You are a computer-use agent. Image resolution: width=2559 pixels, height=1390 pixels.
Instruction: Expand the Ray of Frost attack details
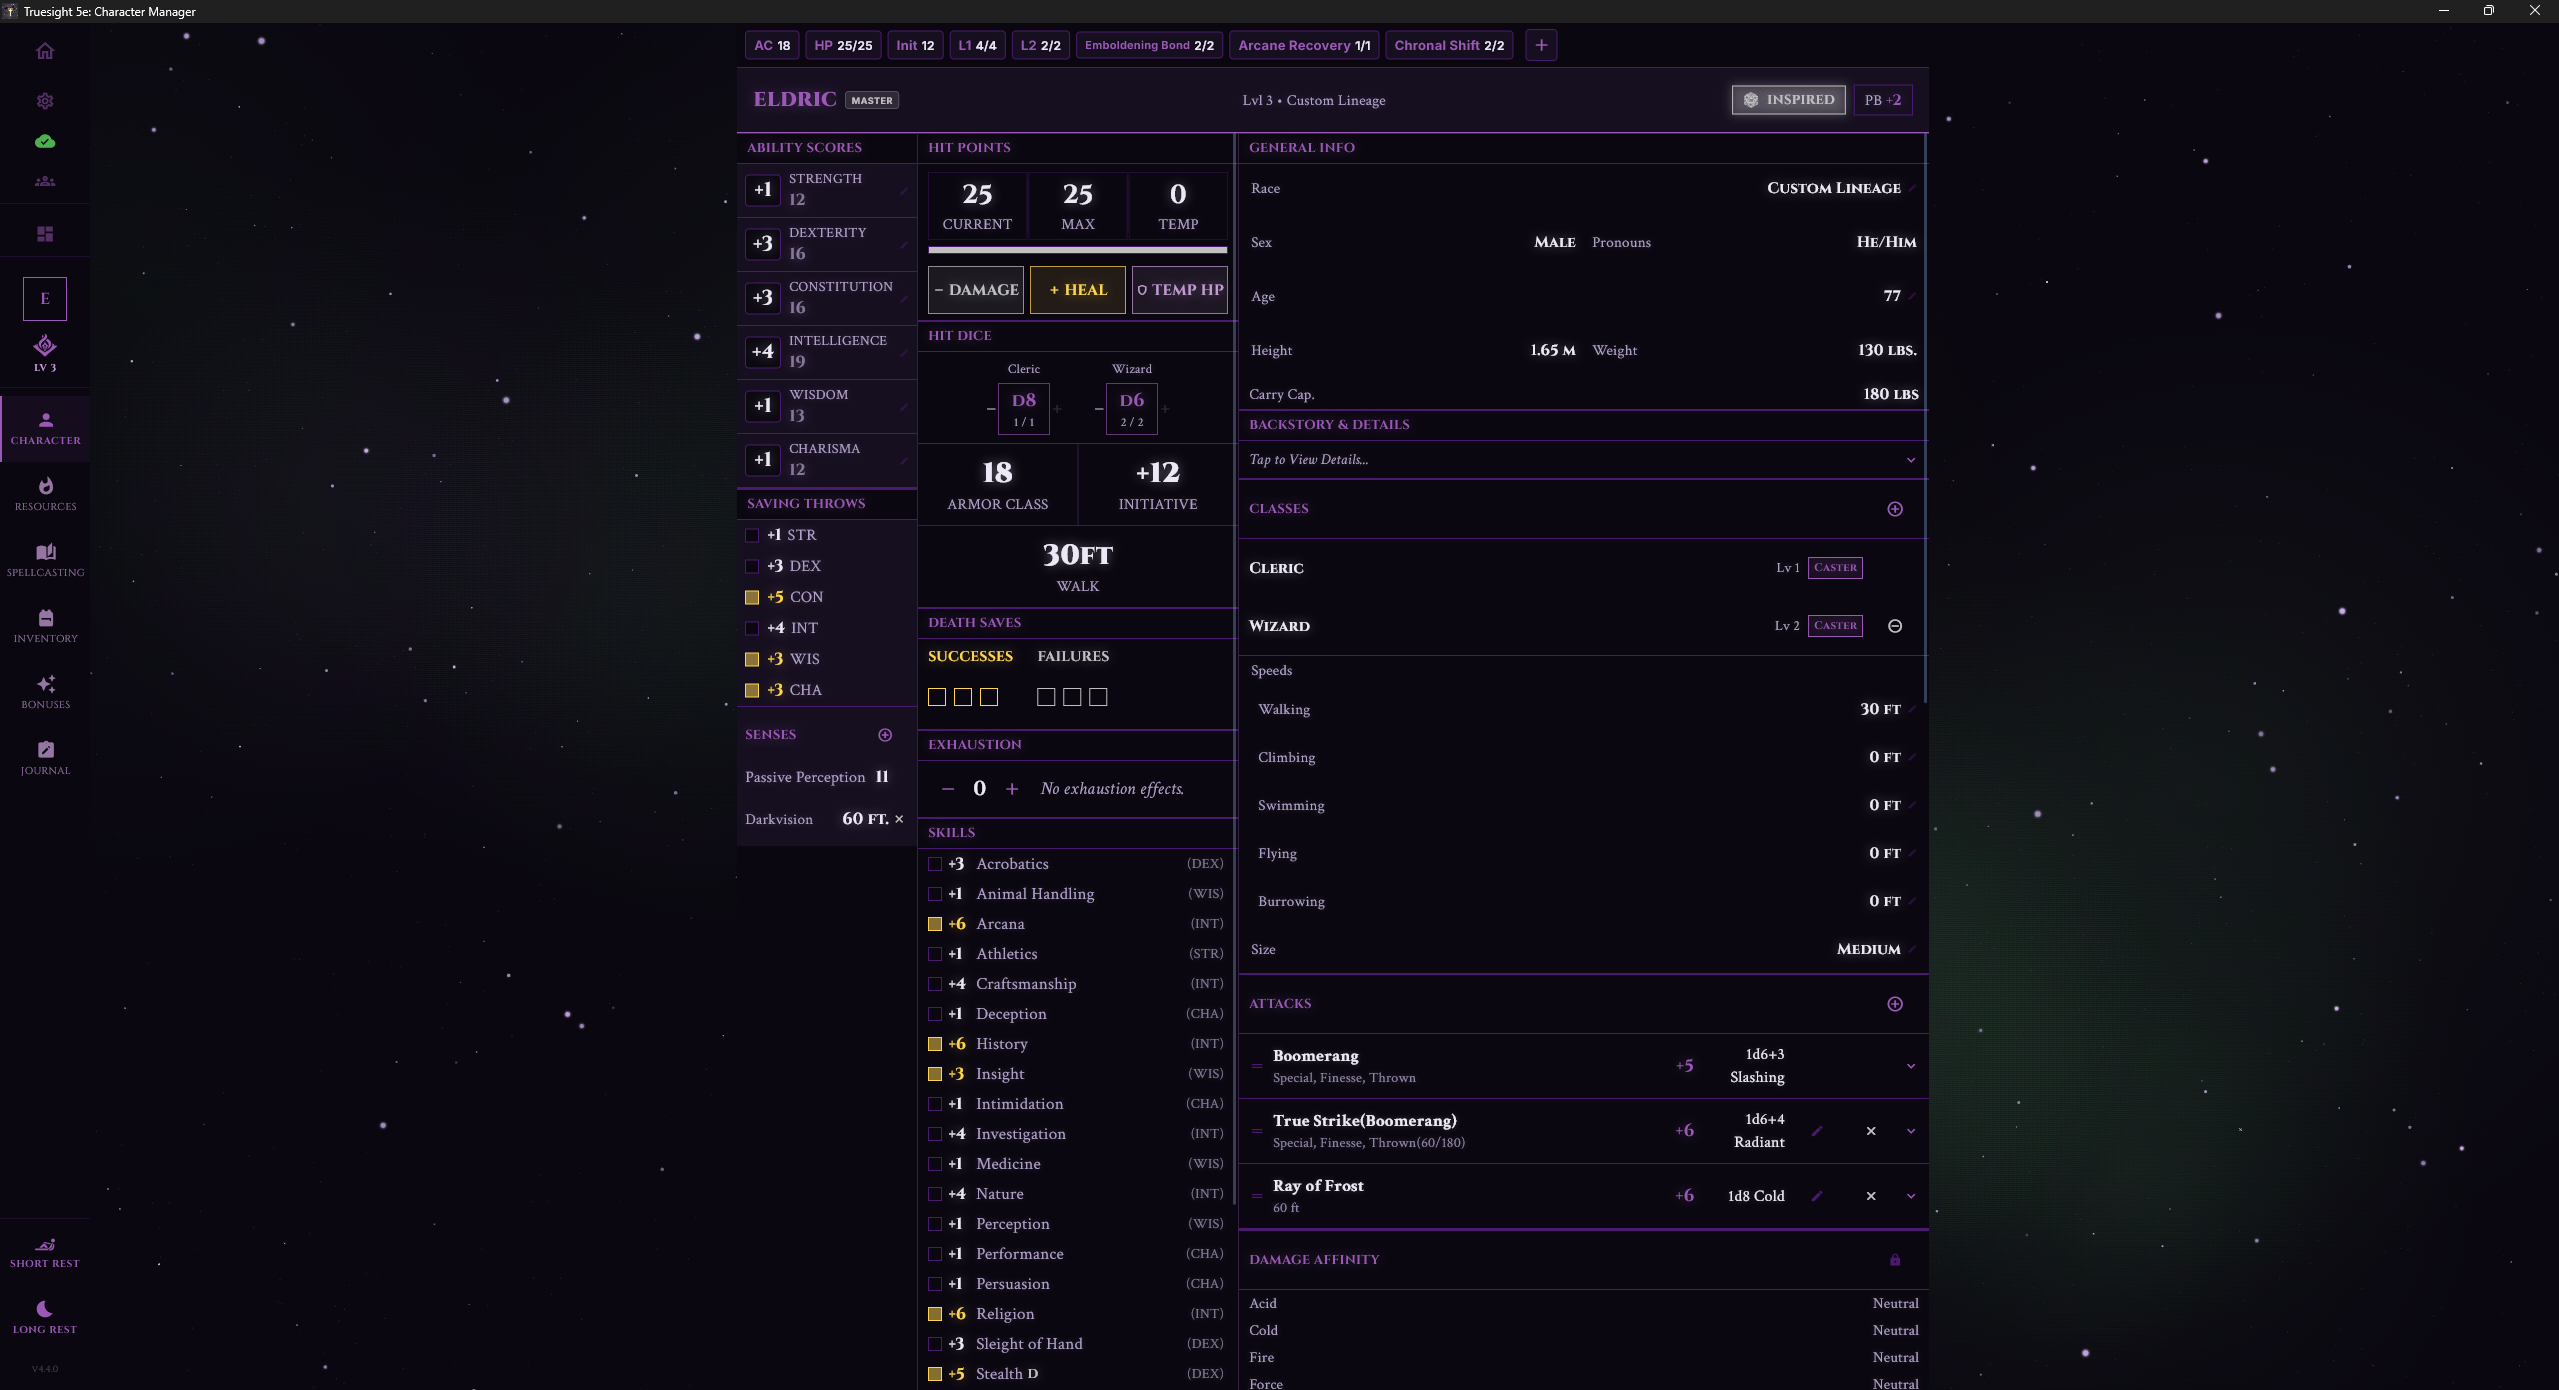pos(1910,1196)
